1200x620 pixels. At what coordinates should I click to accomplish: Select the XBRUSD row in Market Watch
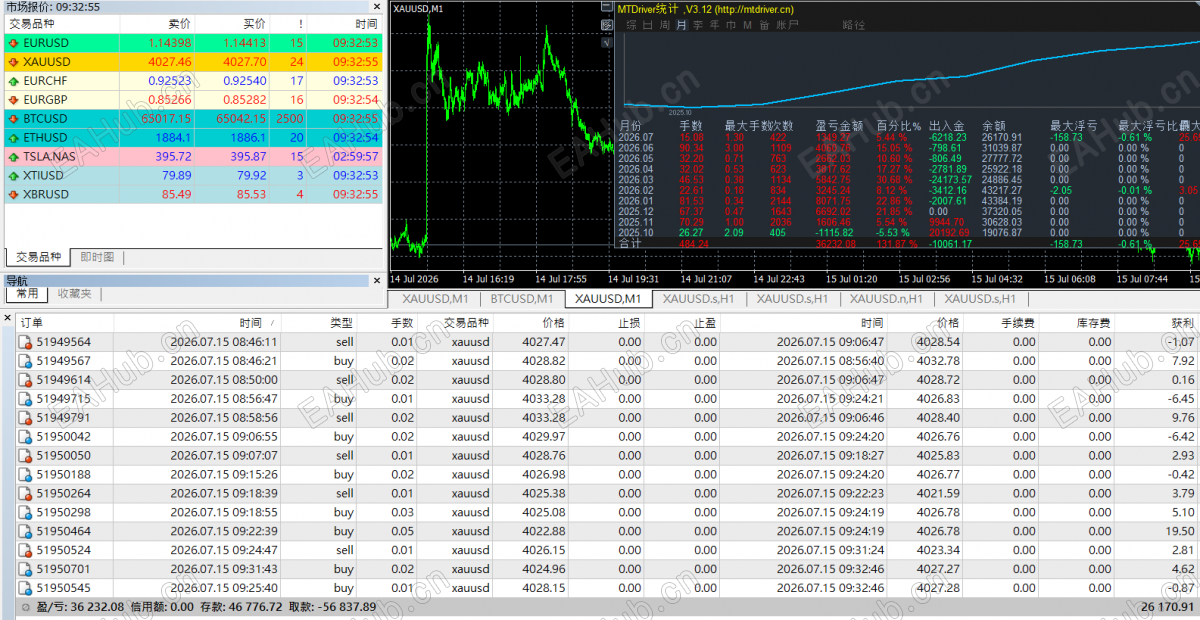tap(193, 195)
